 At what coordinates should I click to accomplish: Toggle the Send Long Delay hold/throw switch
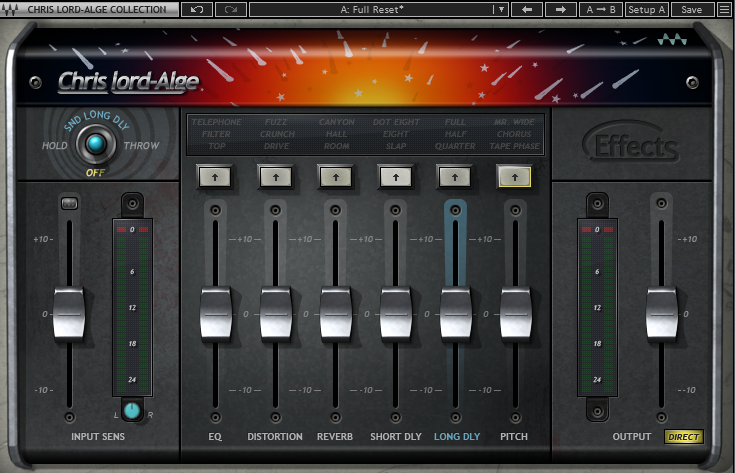[95, 146]
